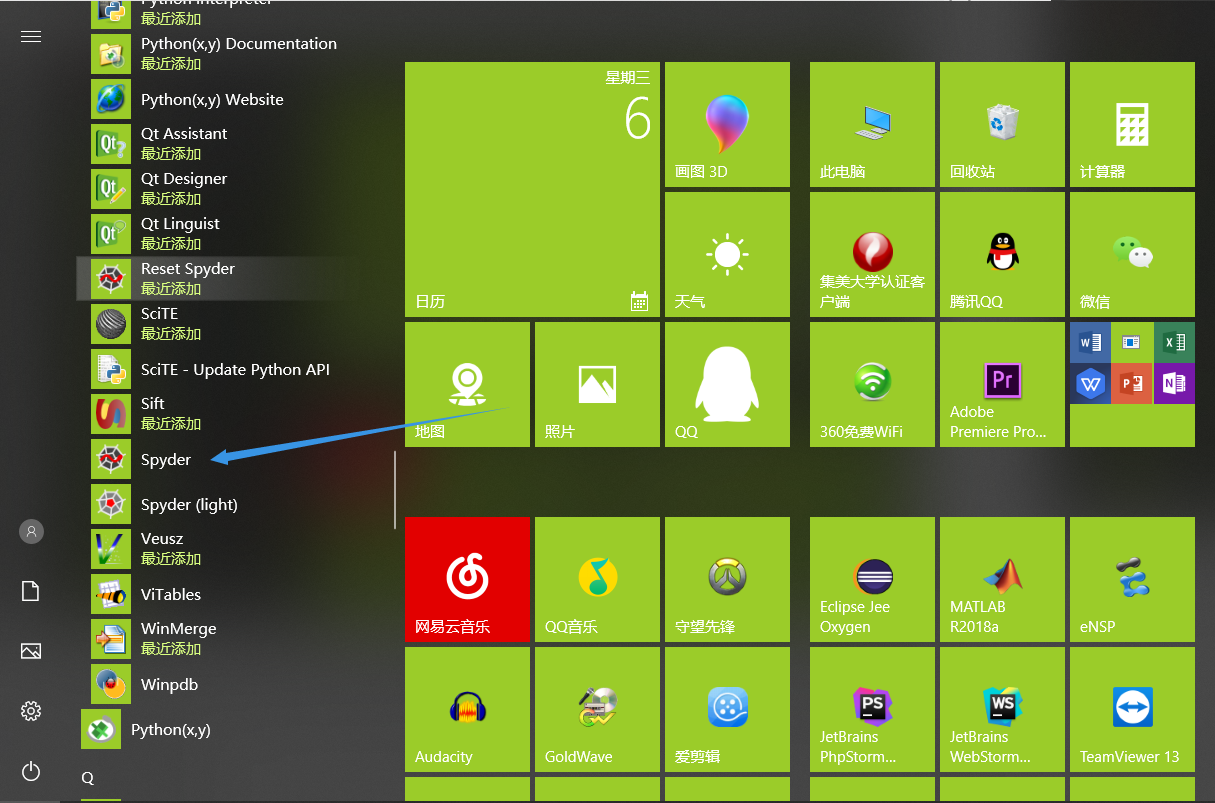
Task: Launch the eNSP tile
Action: tap(1132, 579)
